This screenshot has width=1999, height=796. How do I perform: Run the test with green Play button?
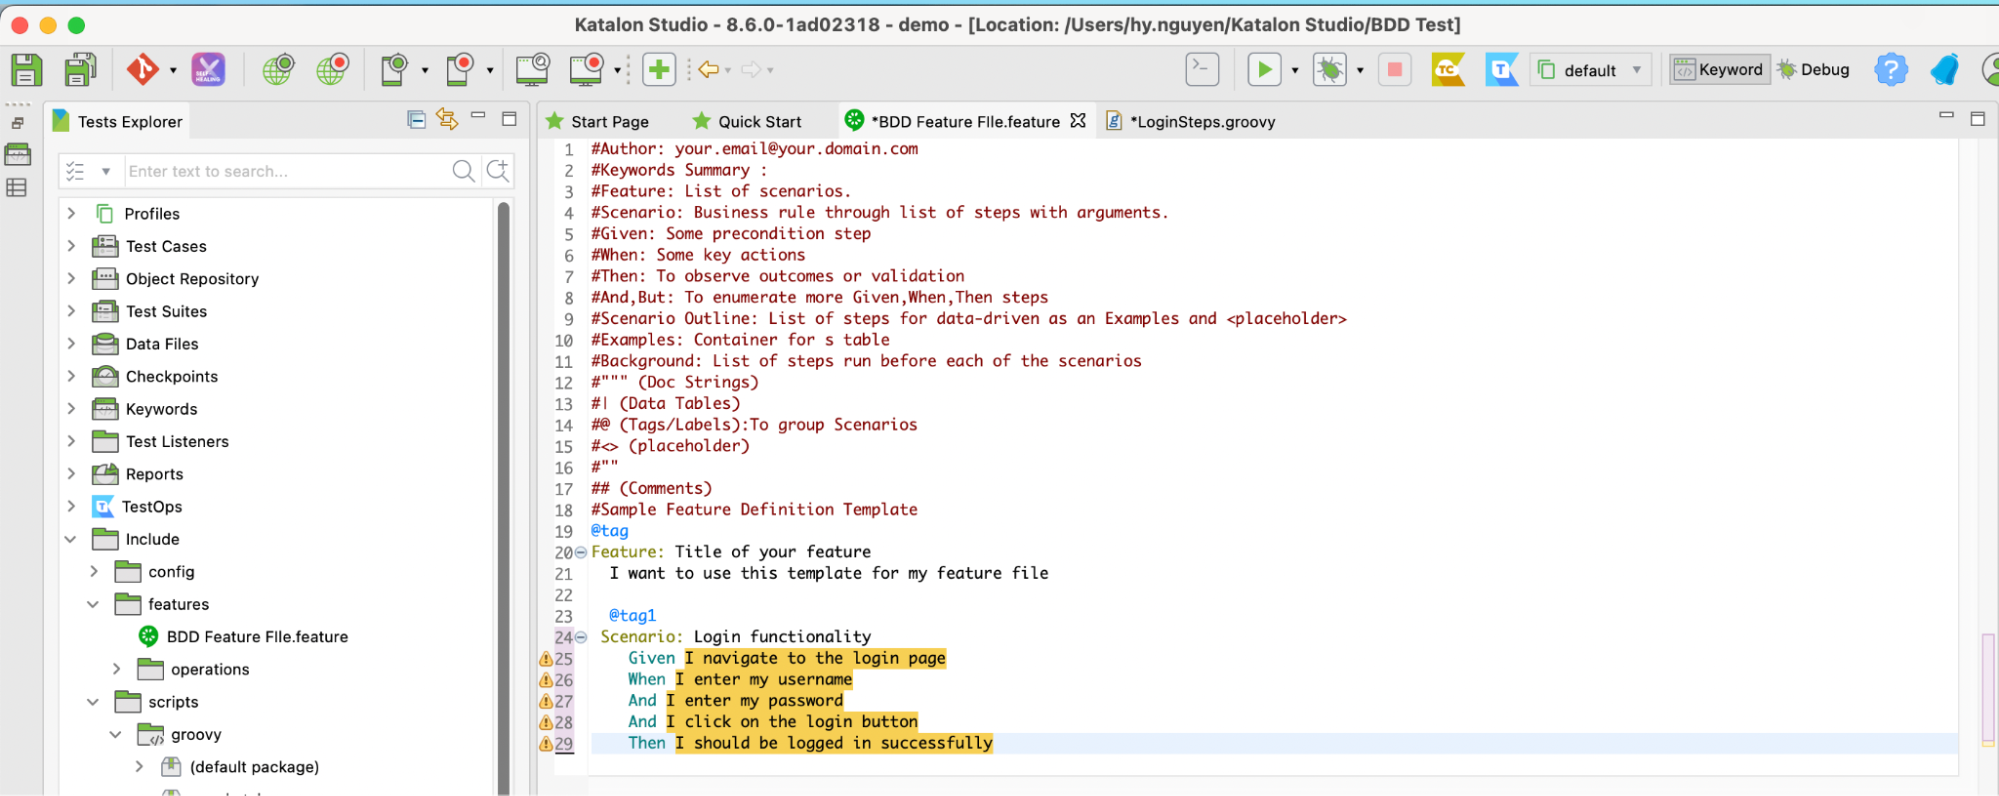coord(1264,69)
